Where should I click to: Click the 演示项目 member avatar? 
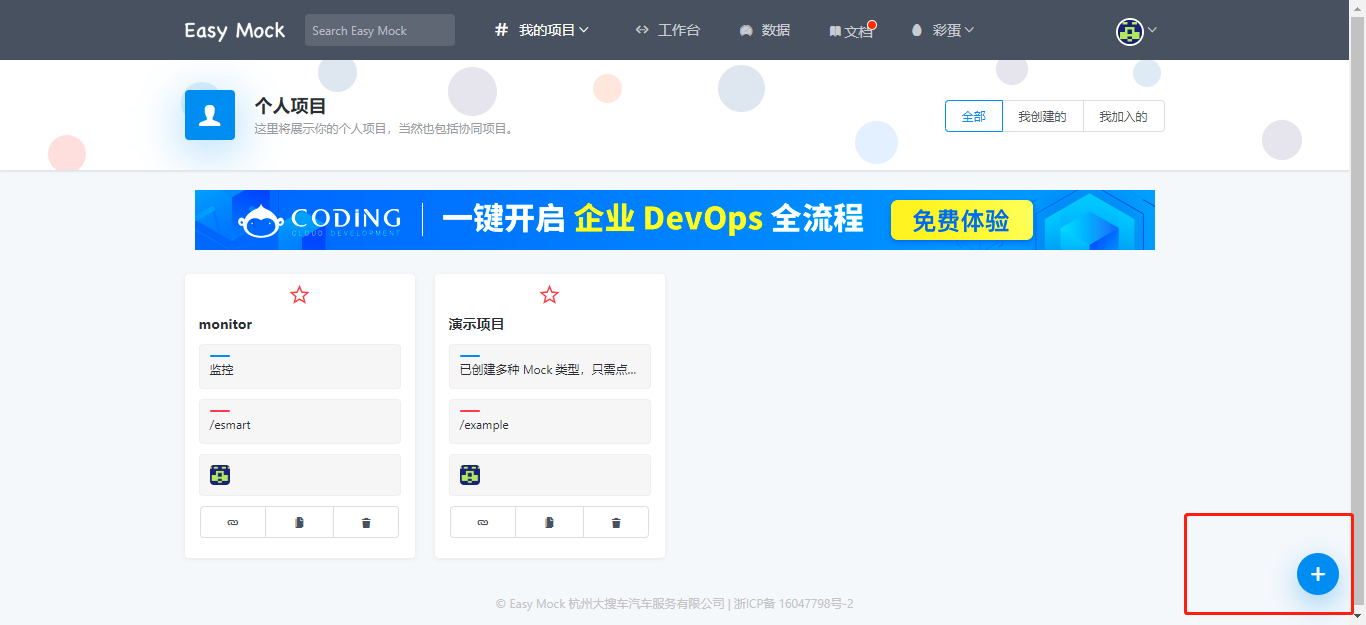click(x=470, y=475)
